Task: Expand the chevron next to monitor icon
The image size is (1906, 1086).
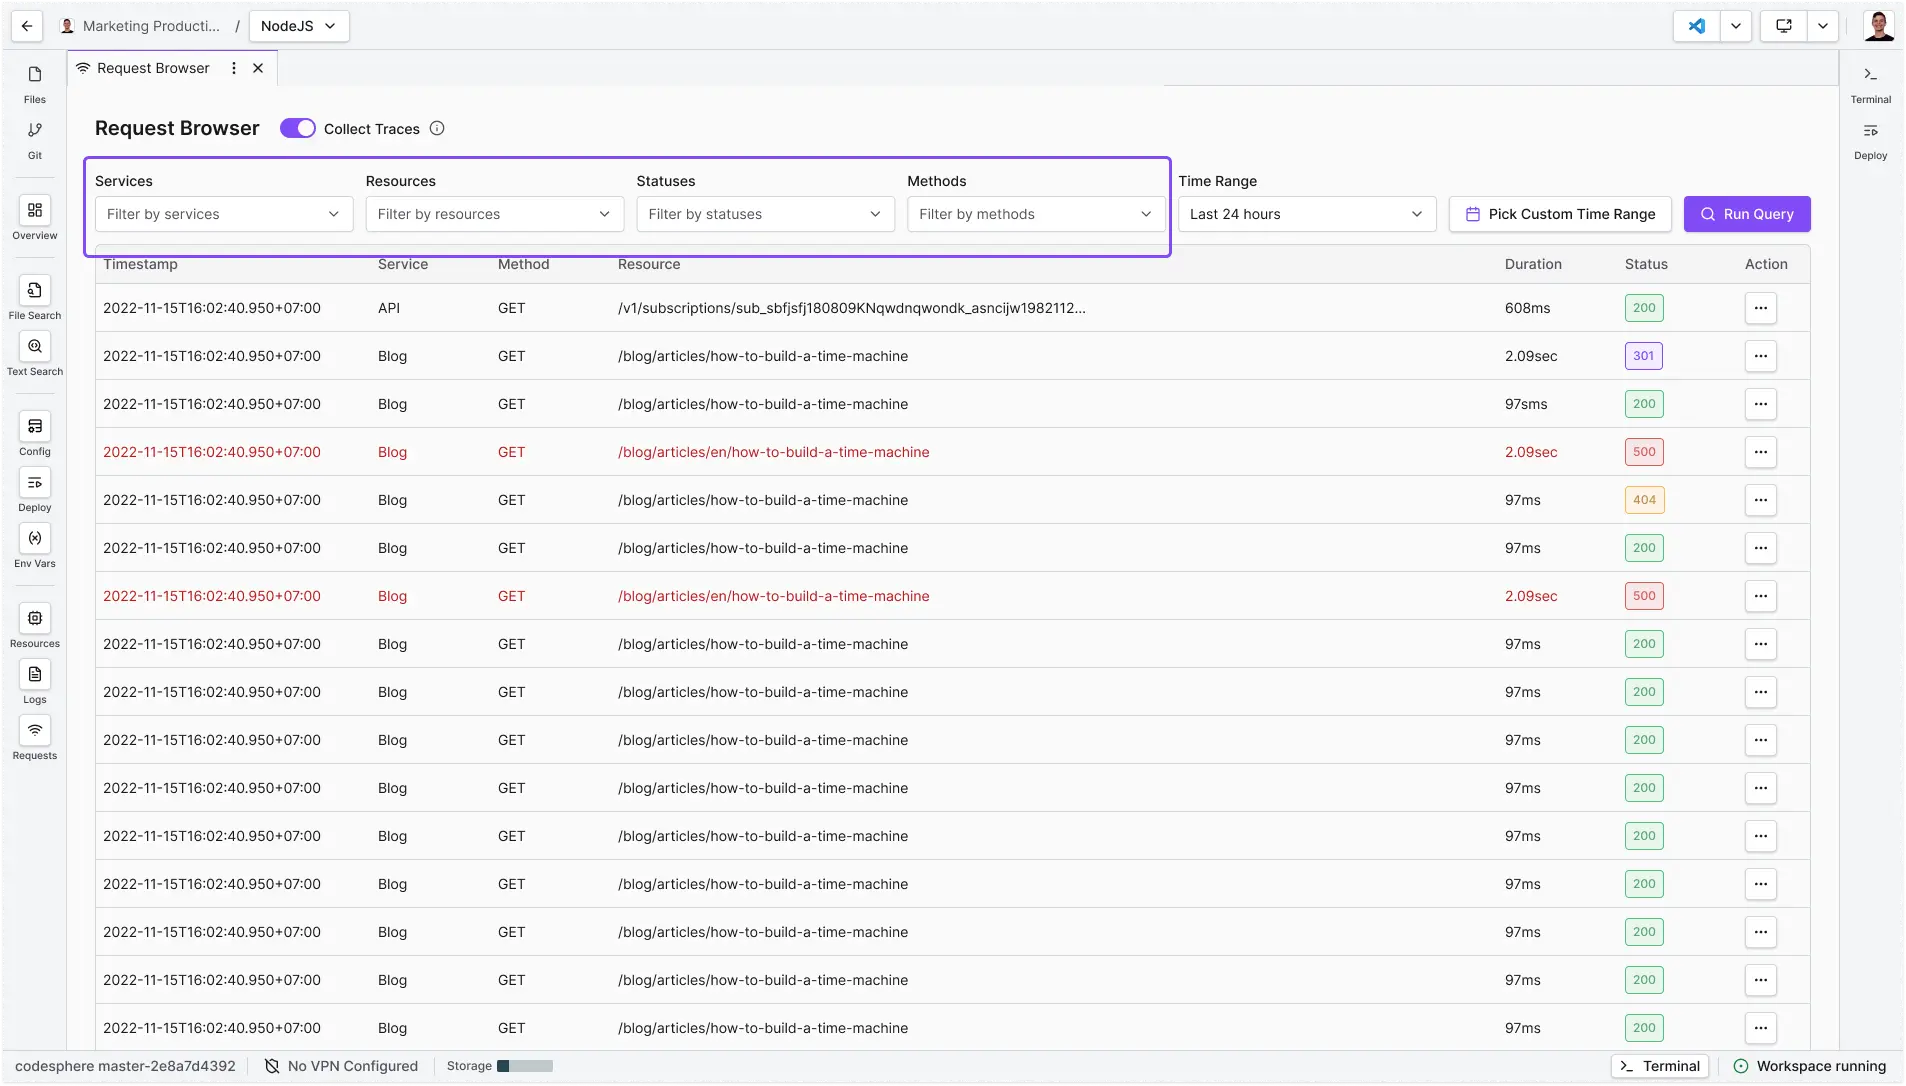Action: [1823, 26]
